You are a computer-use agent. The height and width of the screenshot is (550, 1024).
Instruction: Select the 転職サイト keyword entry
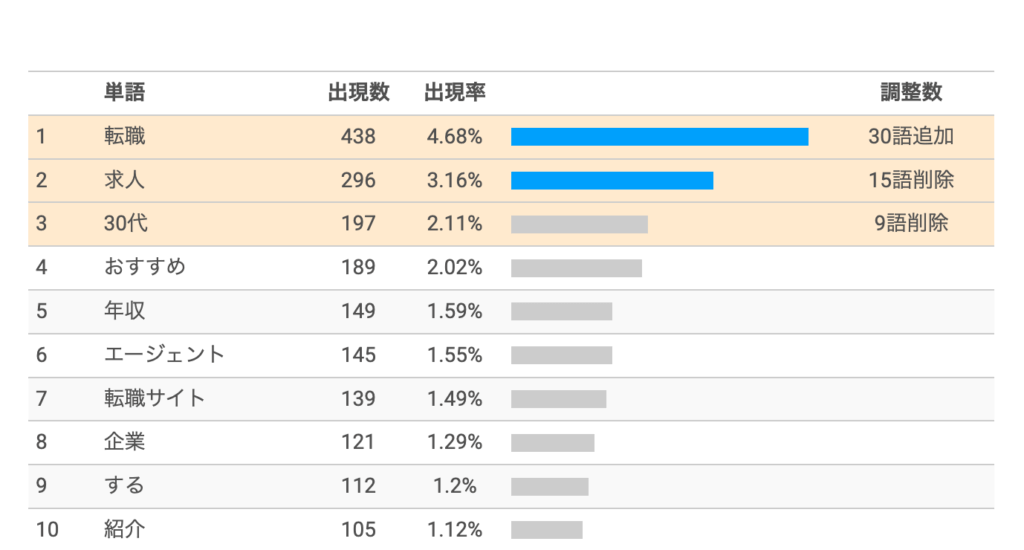pyautogui.click(x=154, y=398)
